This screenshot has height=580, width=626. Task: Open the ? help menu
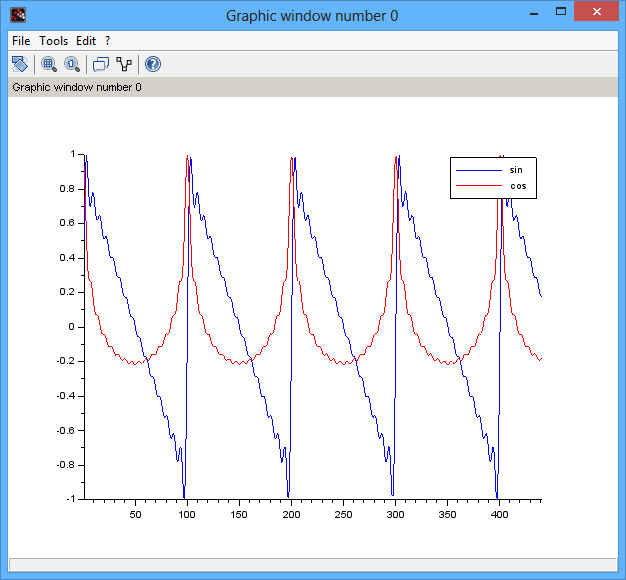pyautogui.click(x=107, y=41)
